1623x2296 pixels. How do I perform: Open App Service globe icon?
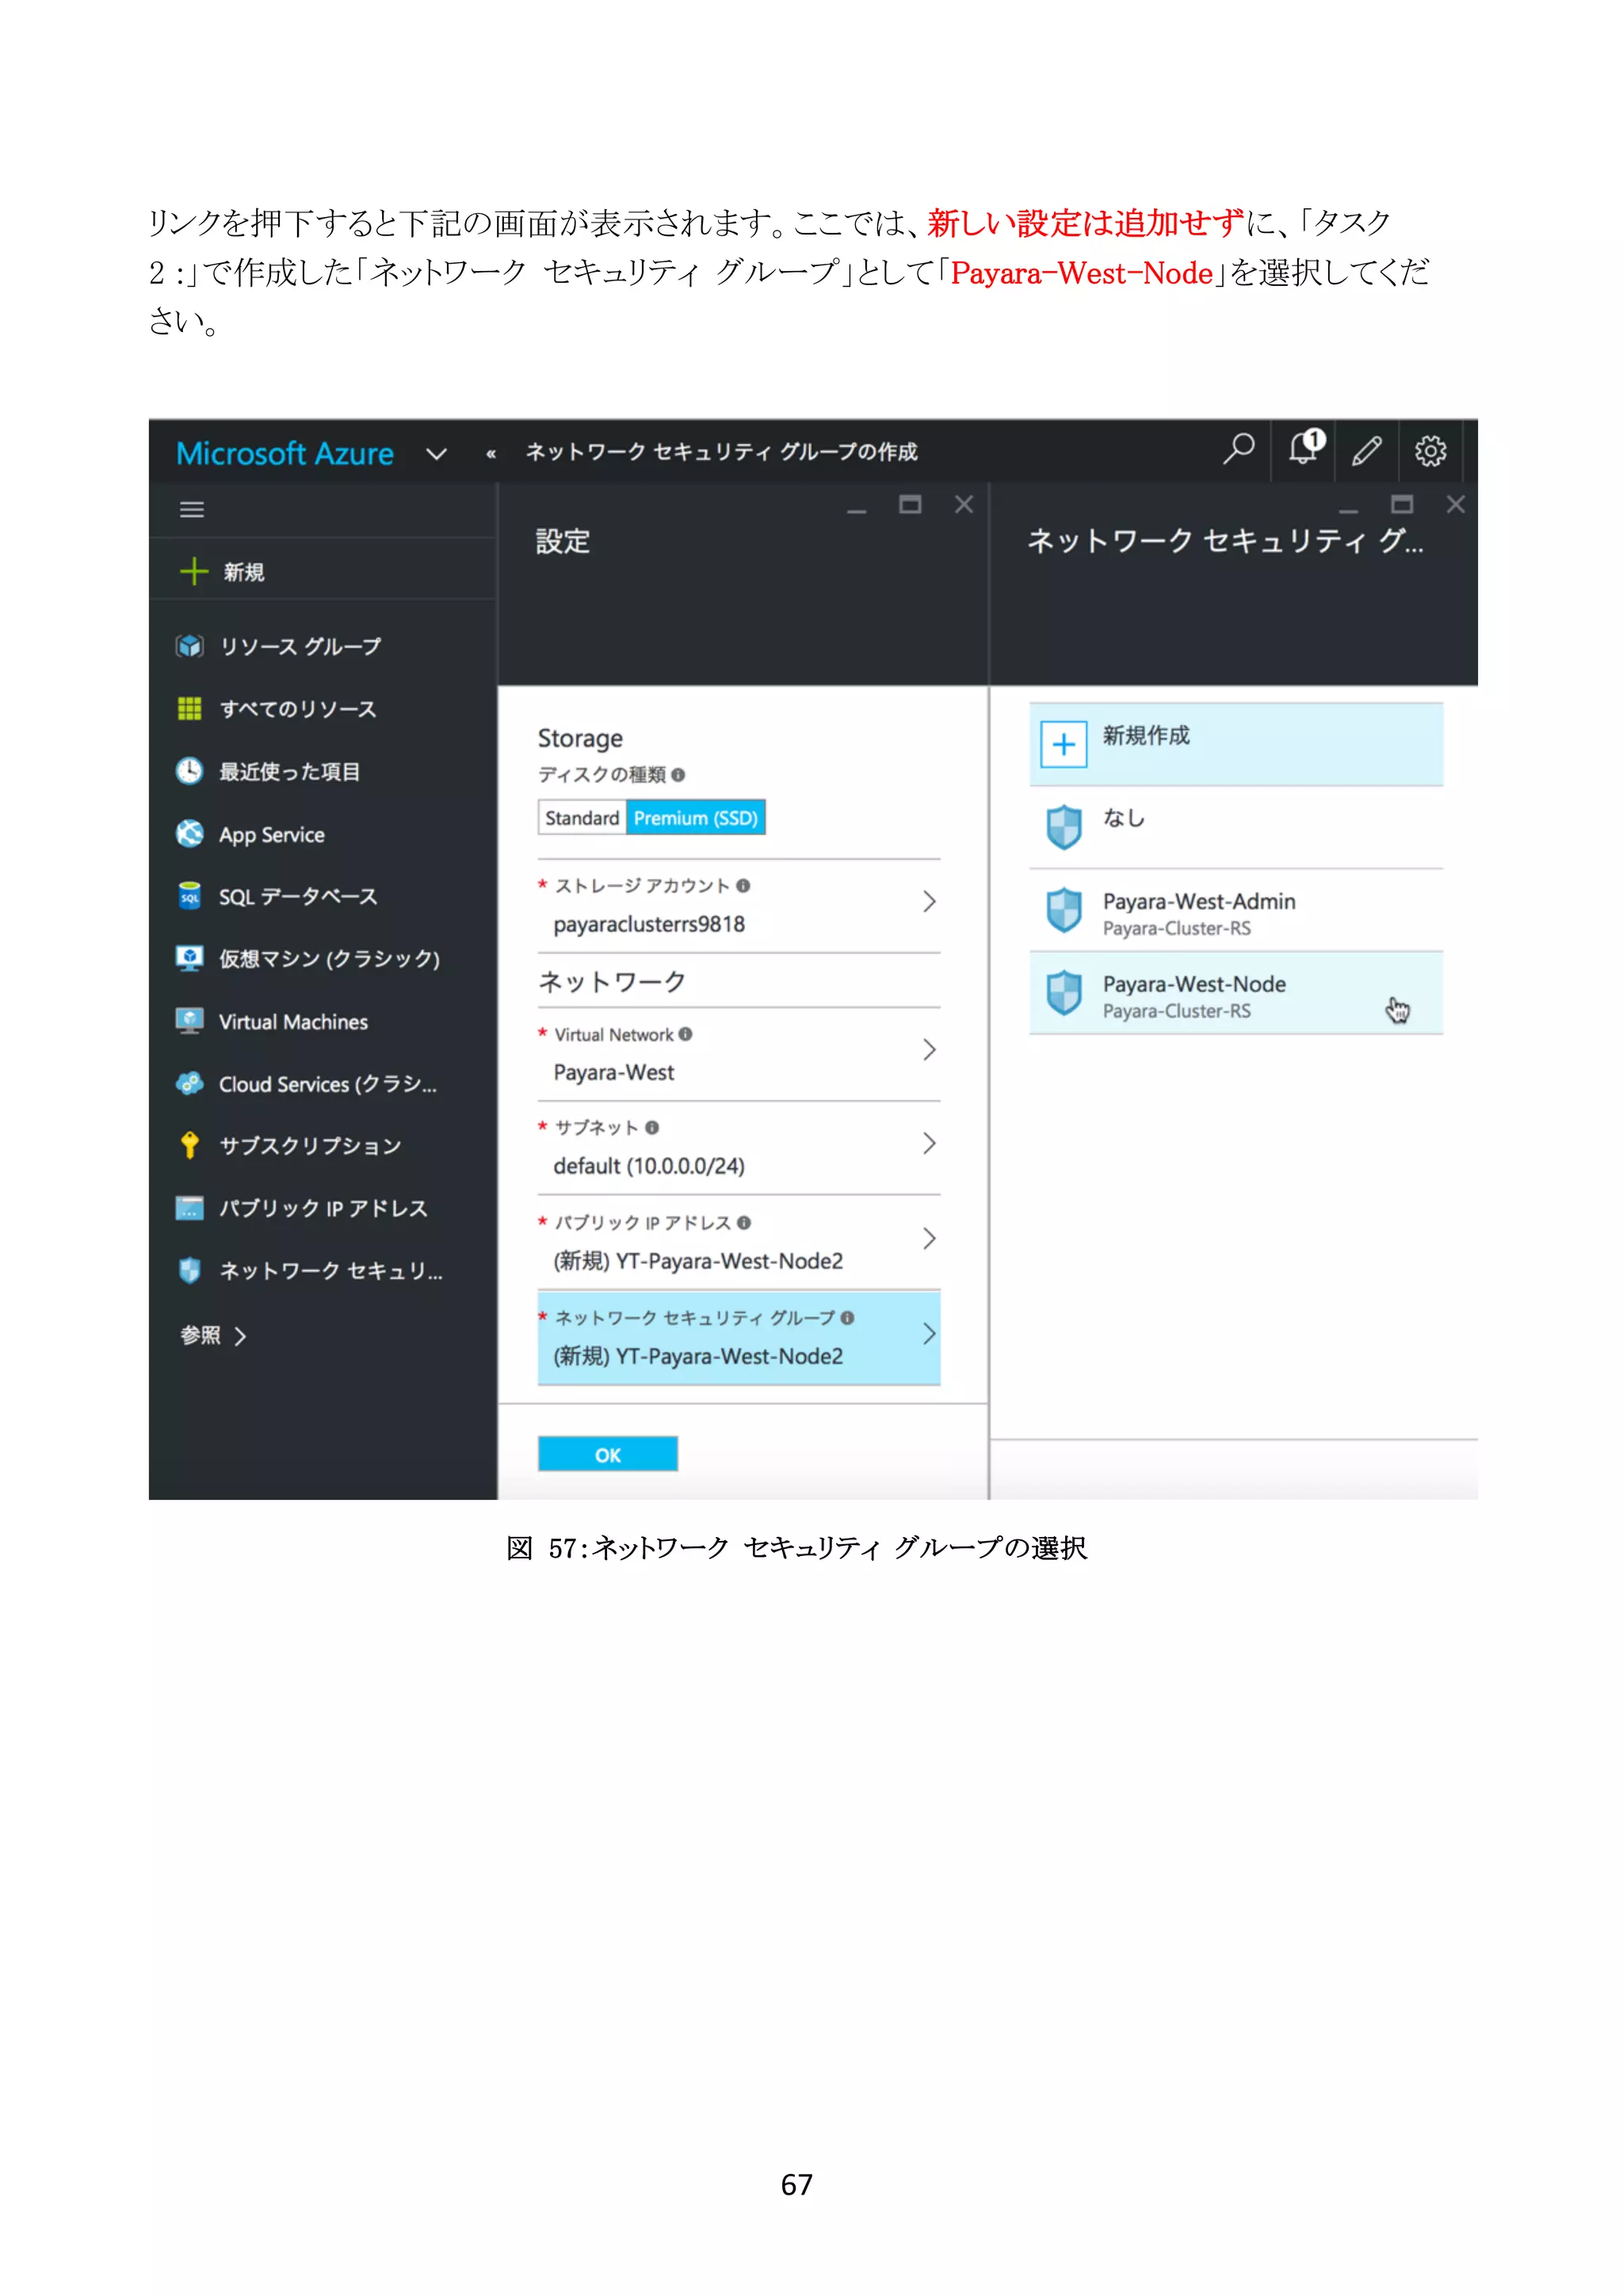(190, 833)
